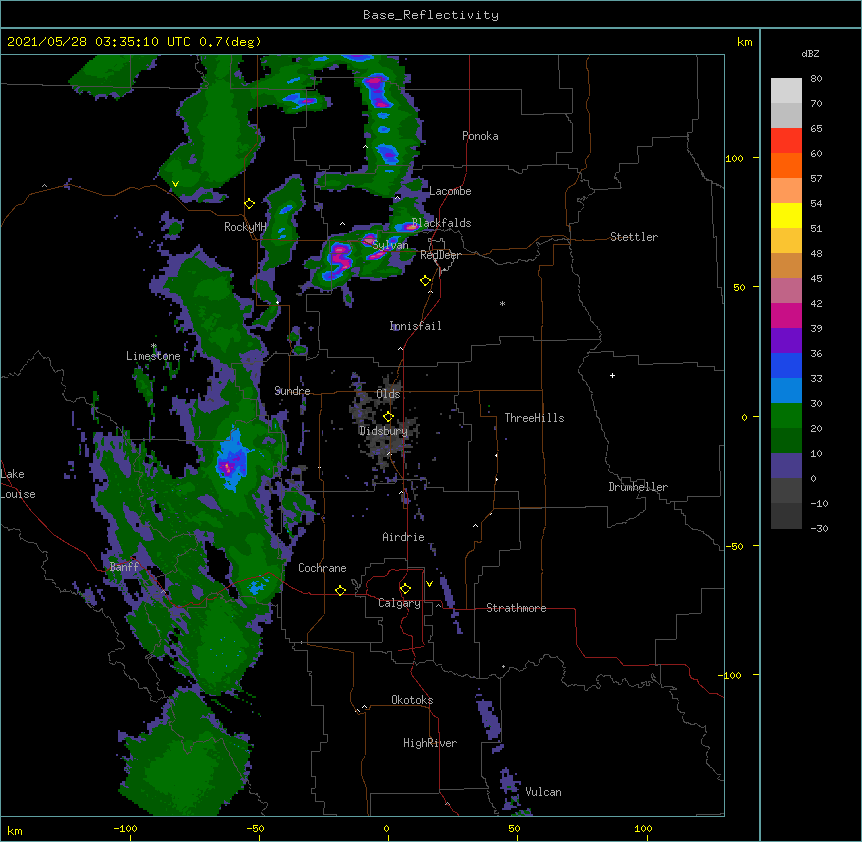Click the white 80 dBZ color swatch
Viewport: 862px width, 842px height.
pos(786,91)
